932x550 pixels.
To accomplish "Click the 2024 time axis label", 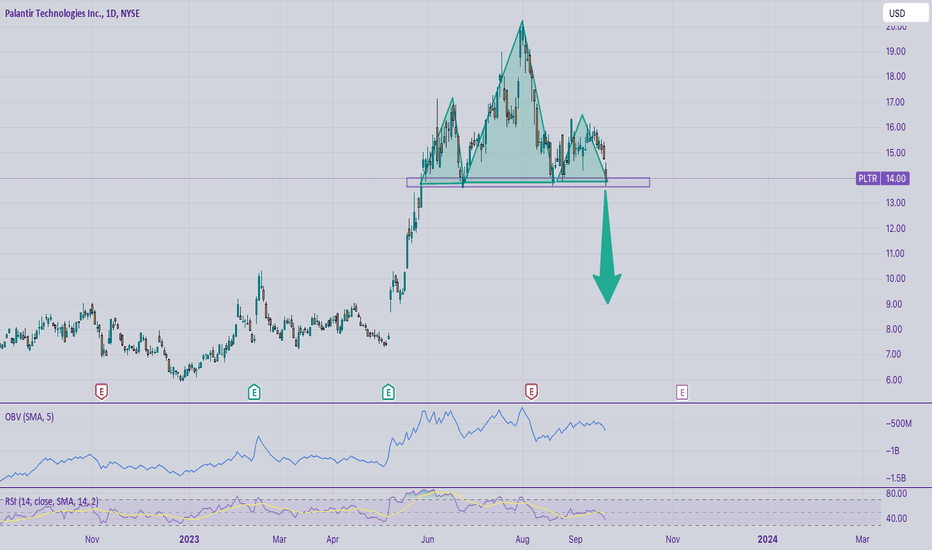I will pyautogui.click(x=767, y=539).
